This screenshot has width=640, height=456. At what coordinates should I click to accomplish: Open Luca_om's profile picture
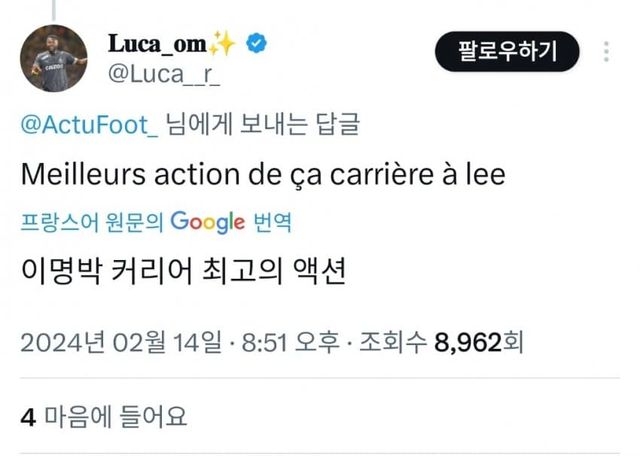[x=54, y=58]
